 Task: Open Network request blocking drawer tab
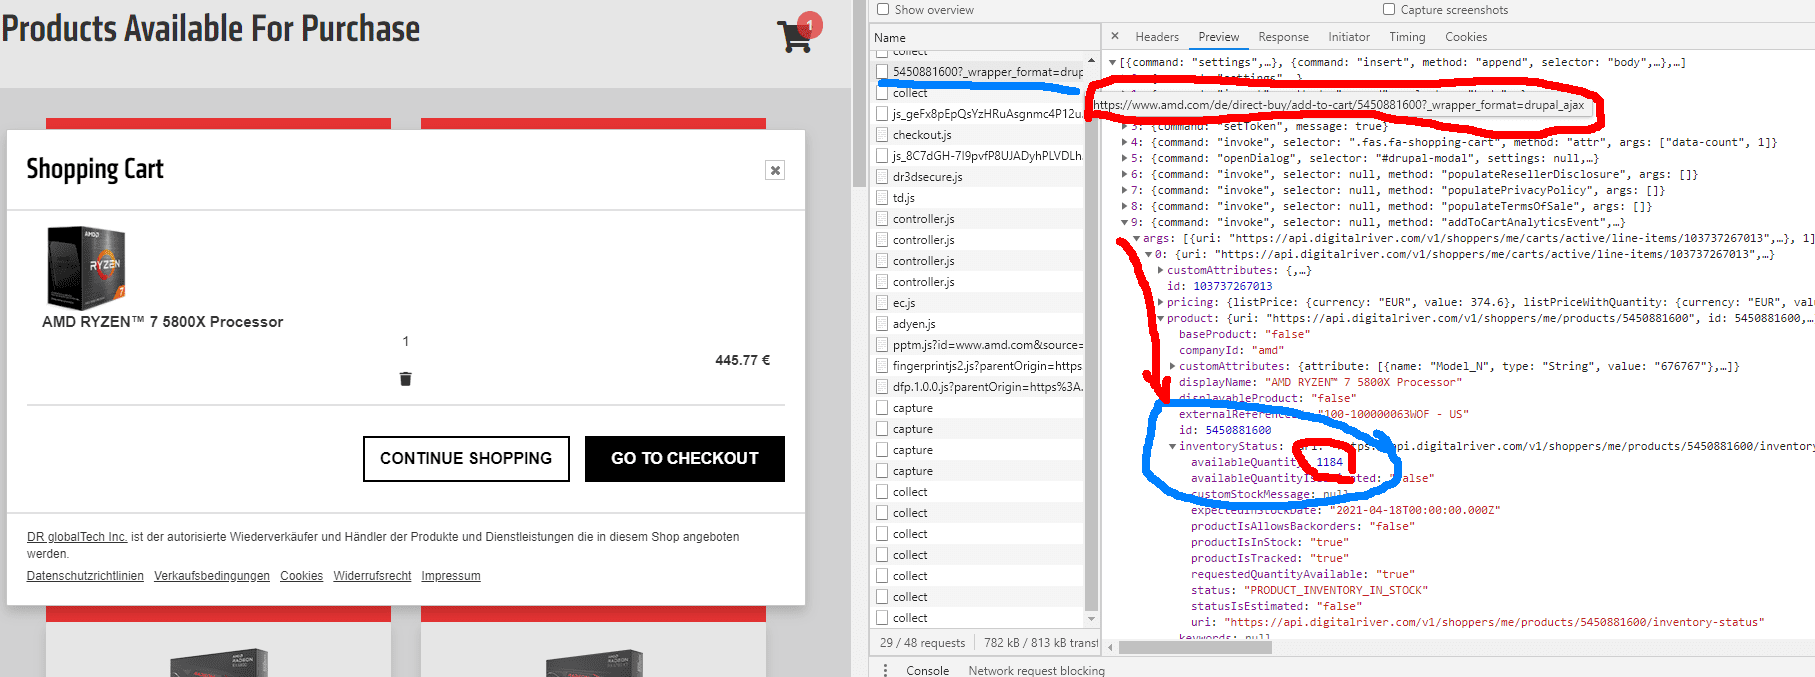tap(1036, 670)
